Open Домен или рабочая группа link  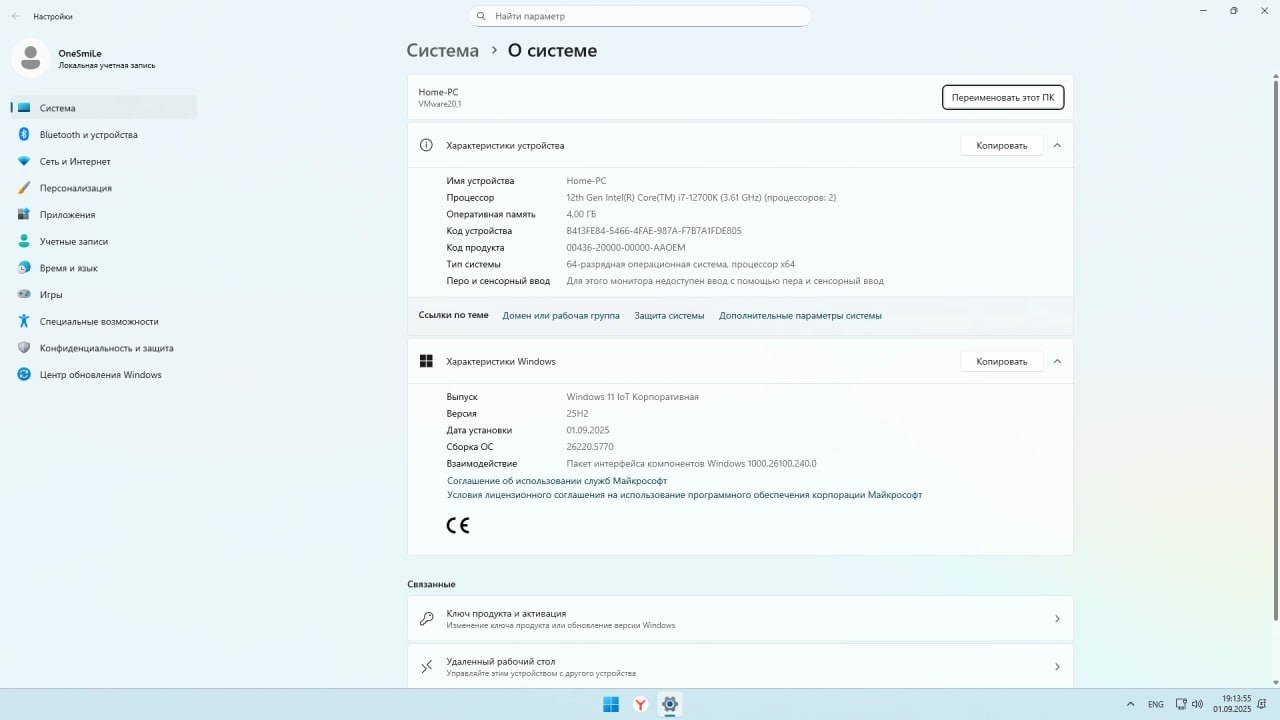click(561, 315)
